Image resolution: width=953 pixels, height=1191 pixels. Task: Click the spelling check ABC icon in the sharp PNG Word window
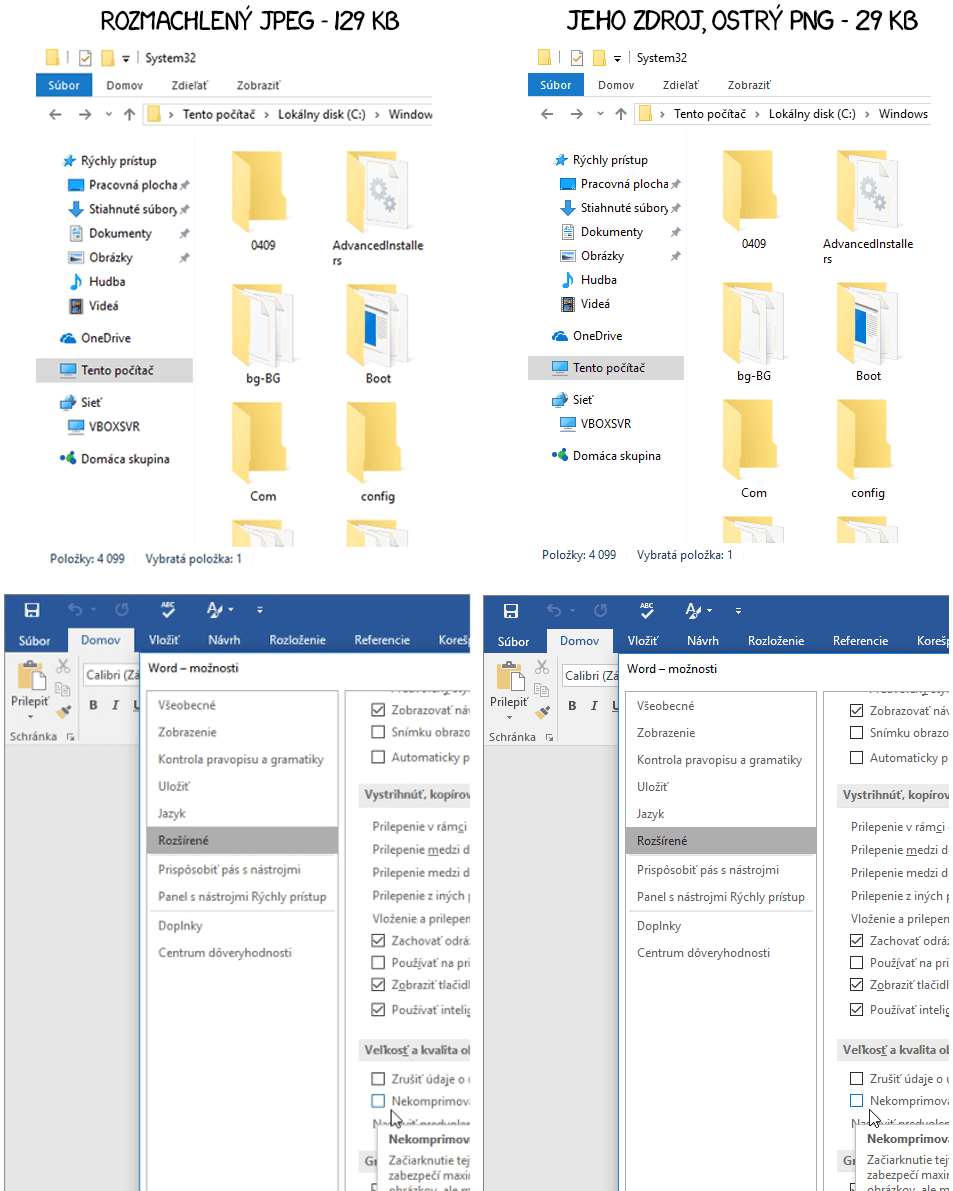pos(646,610)
